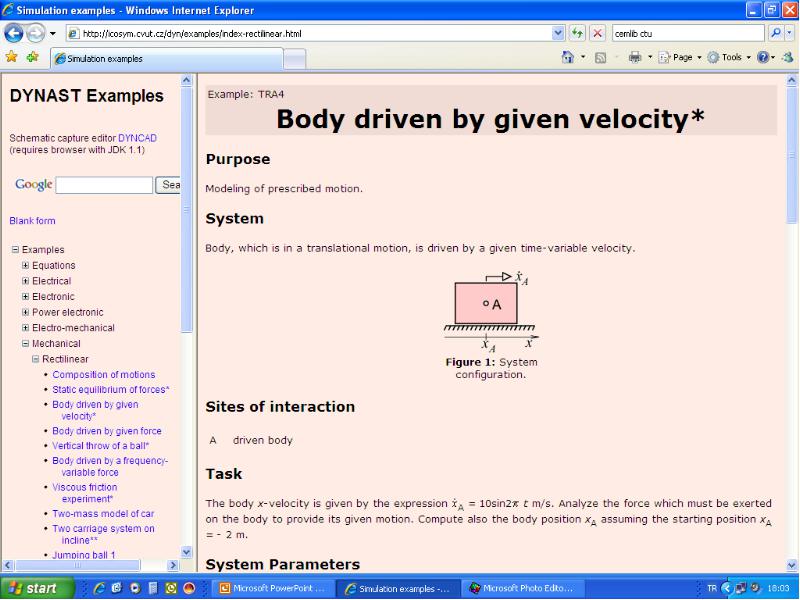This screenshot has width=800, height=600.
Task: Open the Home icon dropdown arrow
Action: click(583, 57)
